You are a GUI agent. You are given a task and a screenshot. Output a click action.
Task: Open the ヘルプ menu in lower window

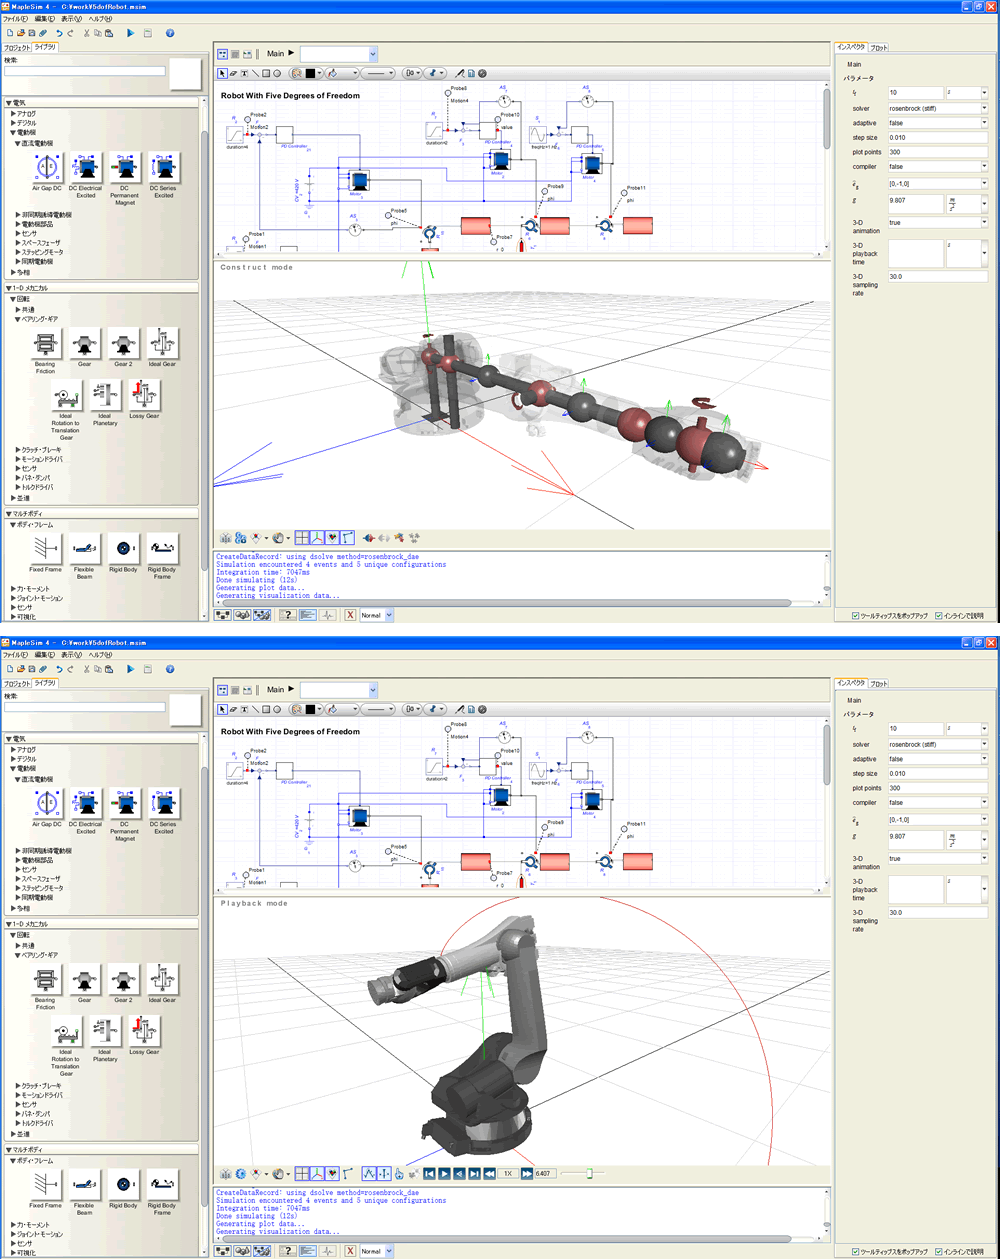tap(101, 655)
